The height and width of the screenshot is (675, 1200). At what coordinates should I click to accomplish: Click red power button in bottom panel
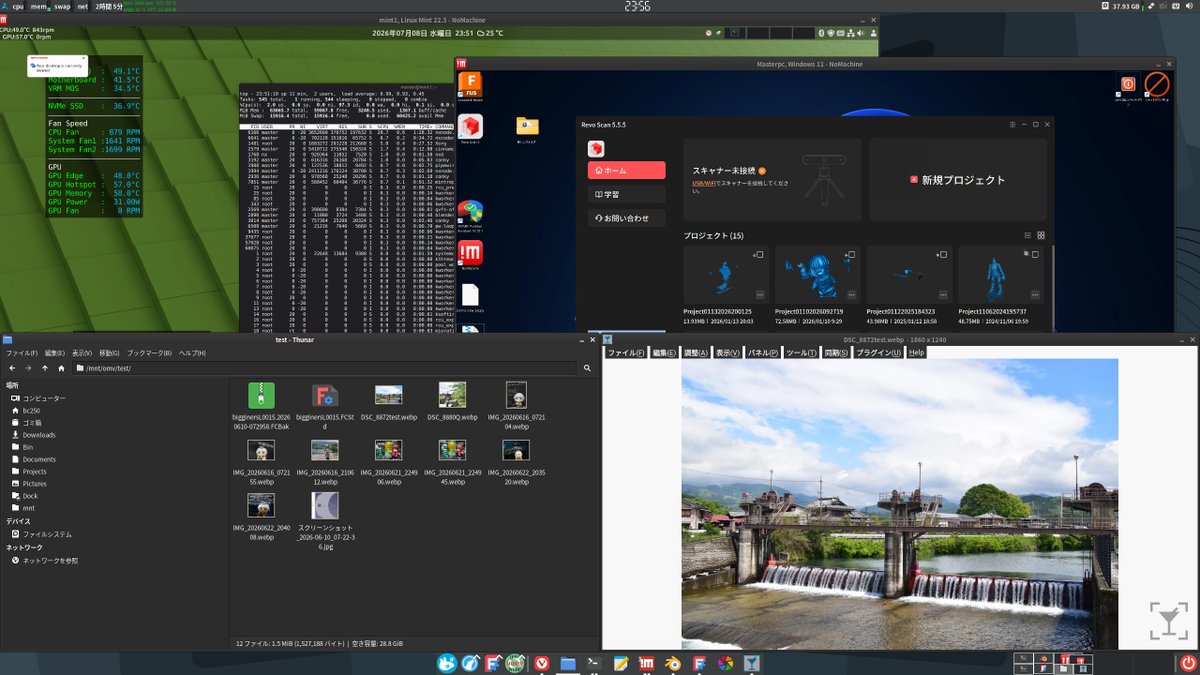[x=1187, y=663]
